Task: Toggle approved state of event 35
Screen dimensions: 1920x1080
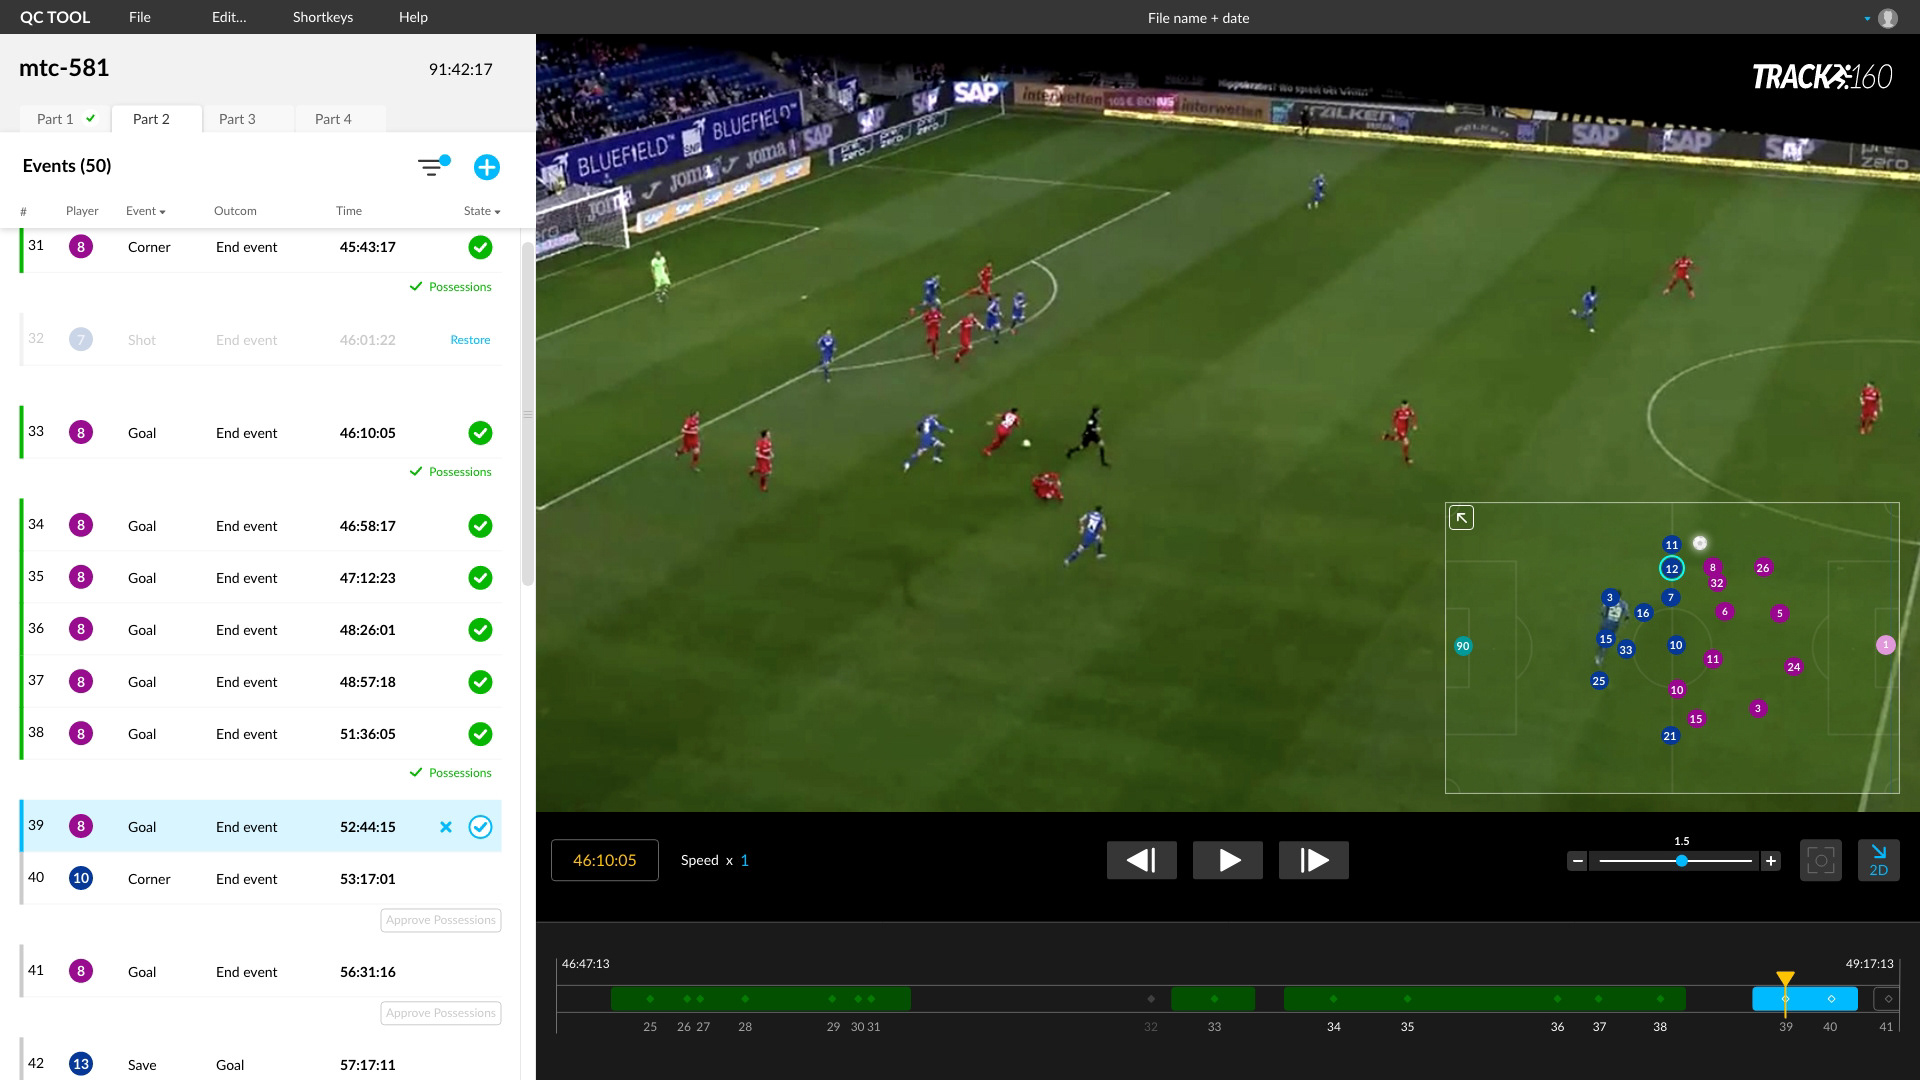Action: click(x=481, y=578)
